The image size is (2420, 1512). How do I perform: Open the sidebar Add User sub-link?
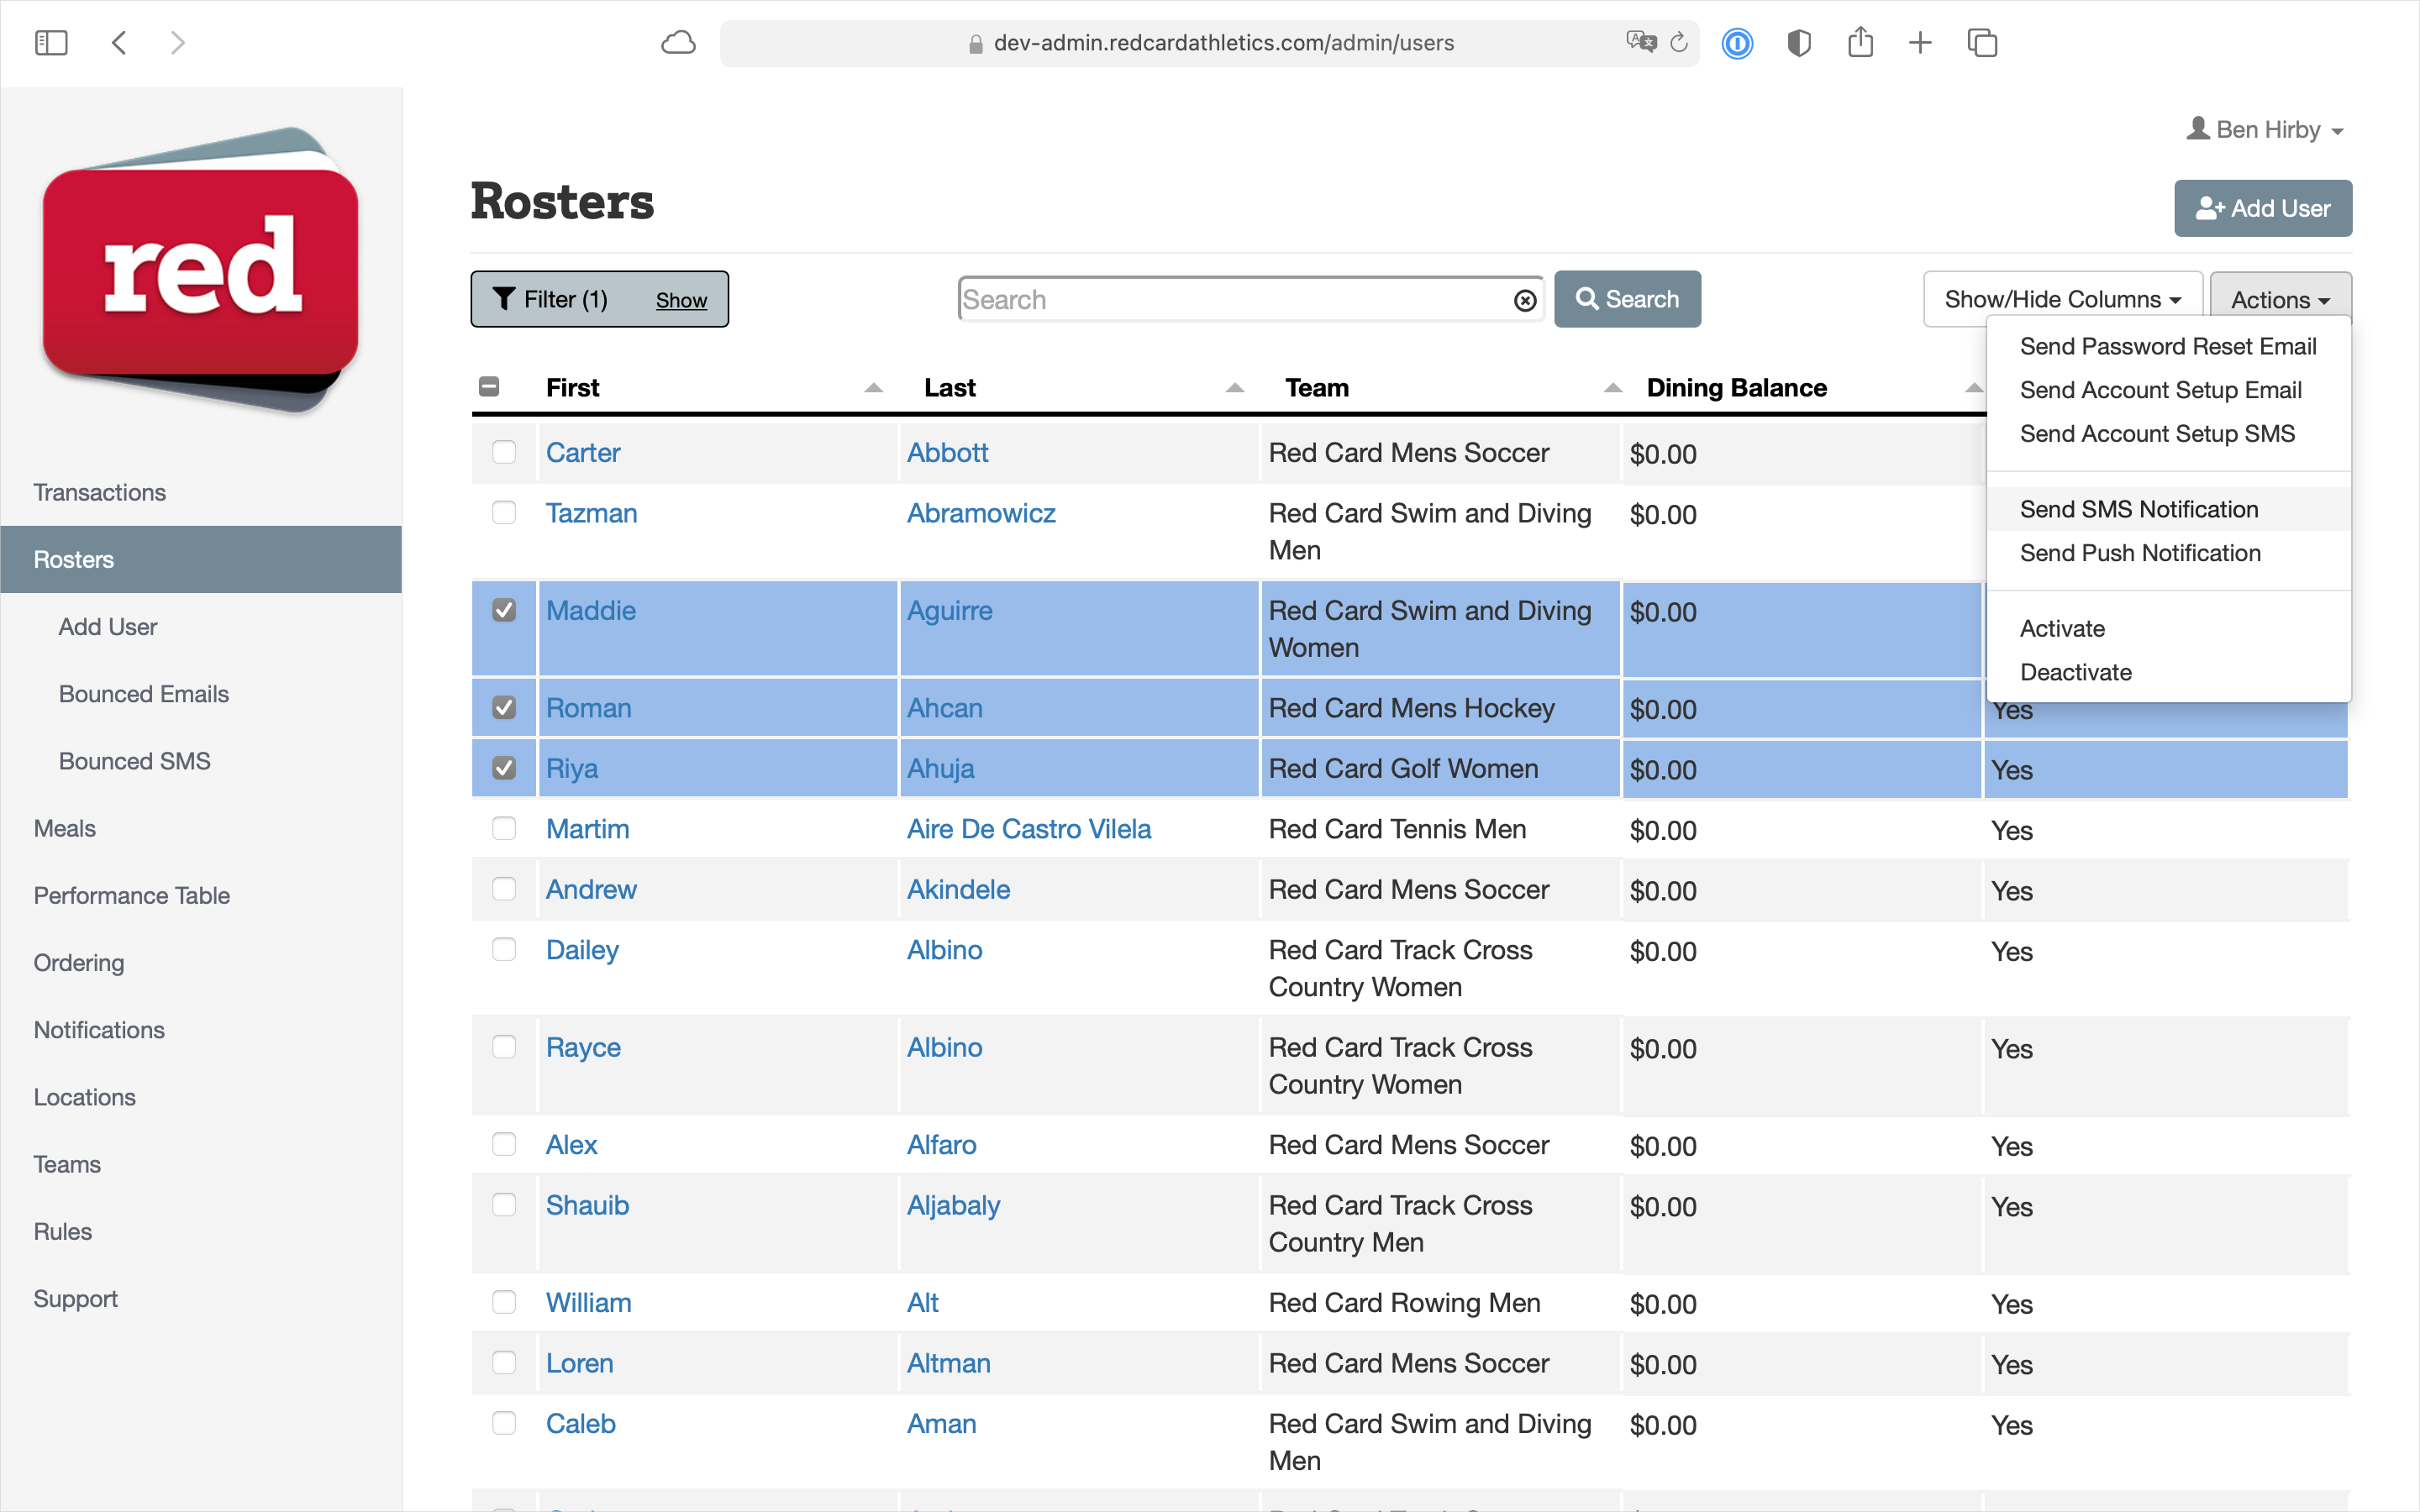pyautogui.click(x=108, y=627)
